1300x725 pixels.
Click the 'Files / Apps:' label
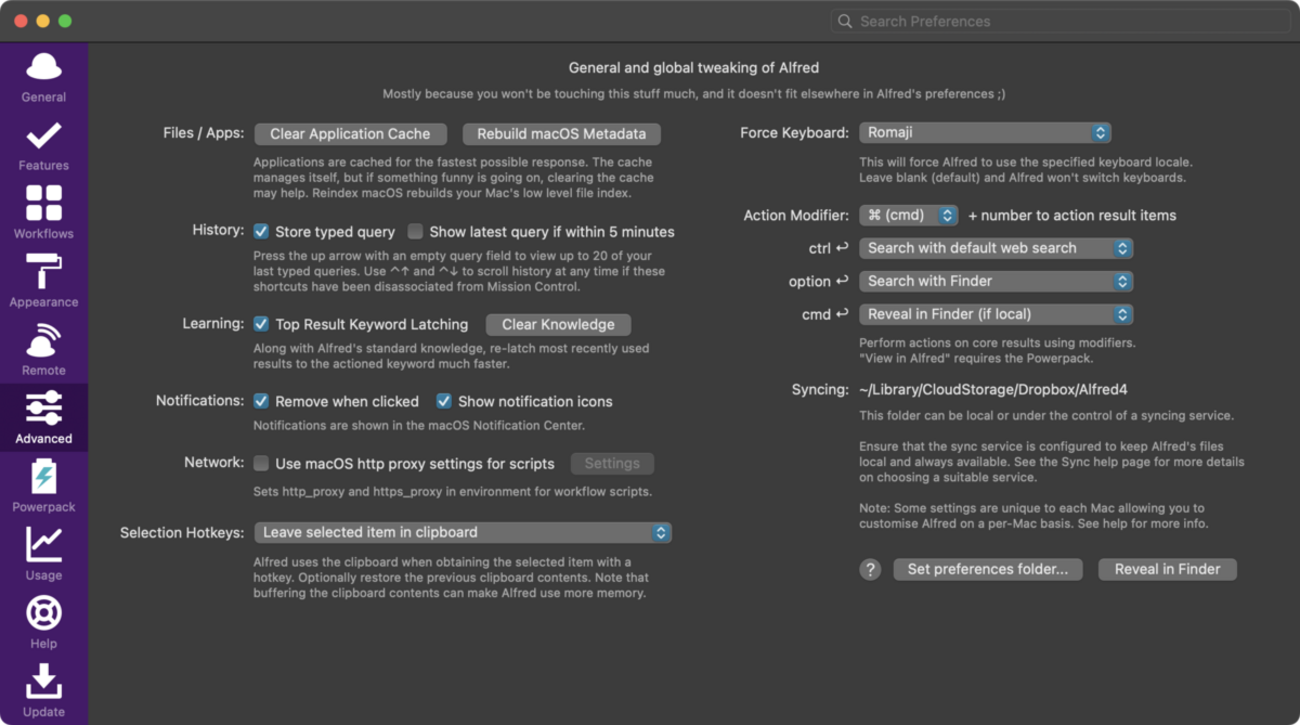click(204, 132)
